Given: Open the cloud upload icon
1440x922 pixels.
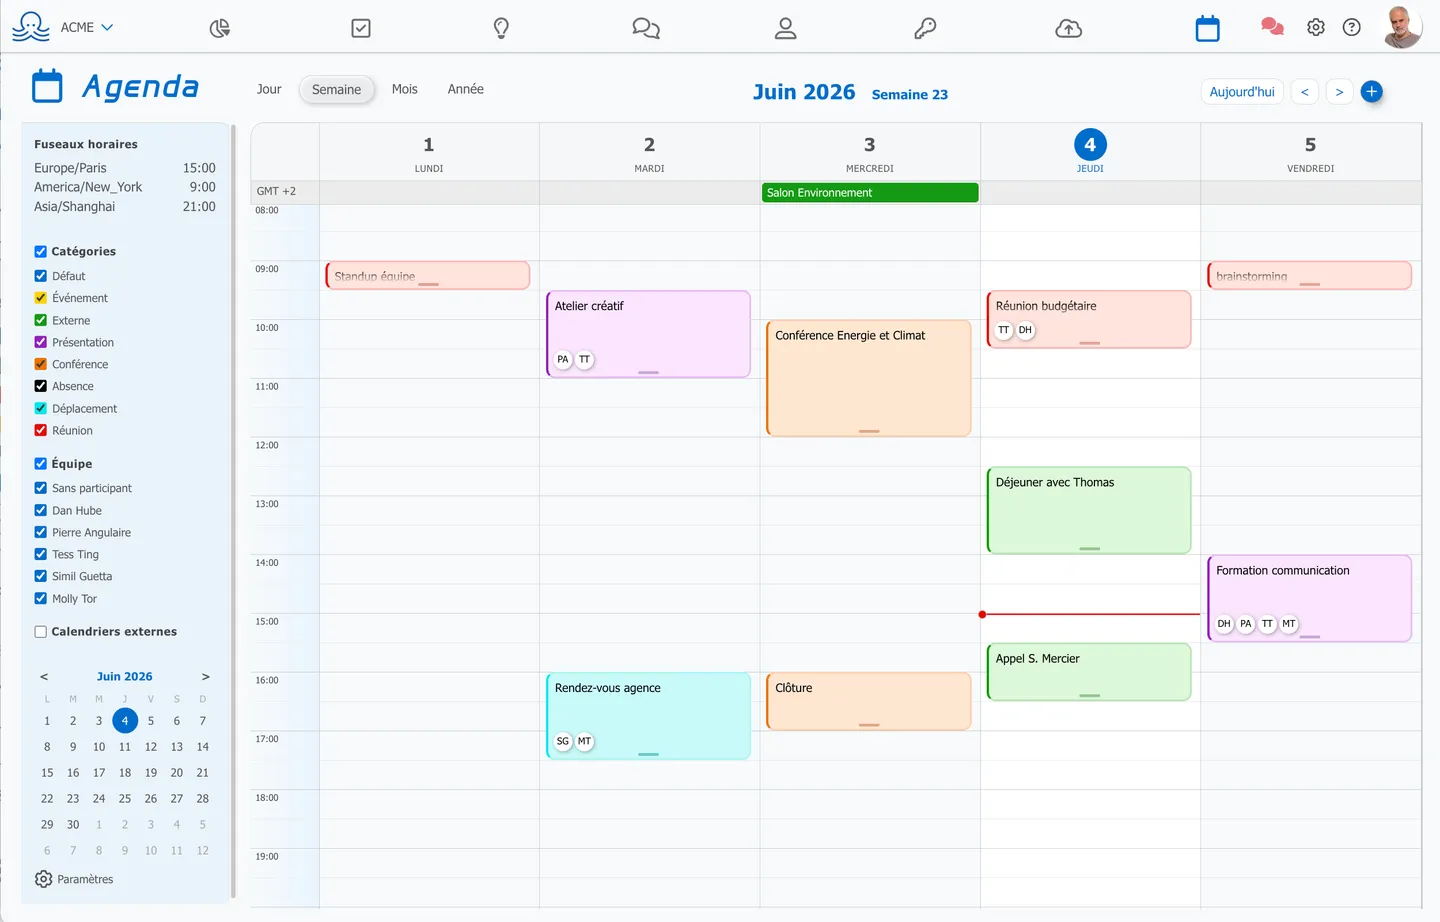Looking at the screenshot, I should [x=1069, y=28].
